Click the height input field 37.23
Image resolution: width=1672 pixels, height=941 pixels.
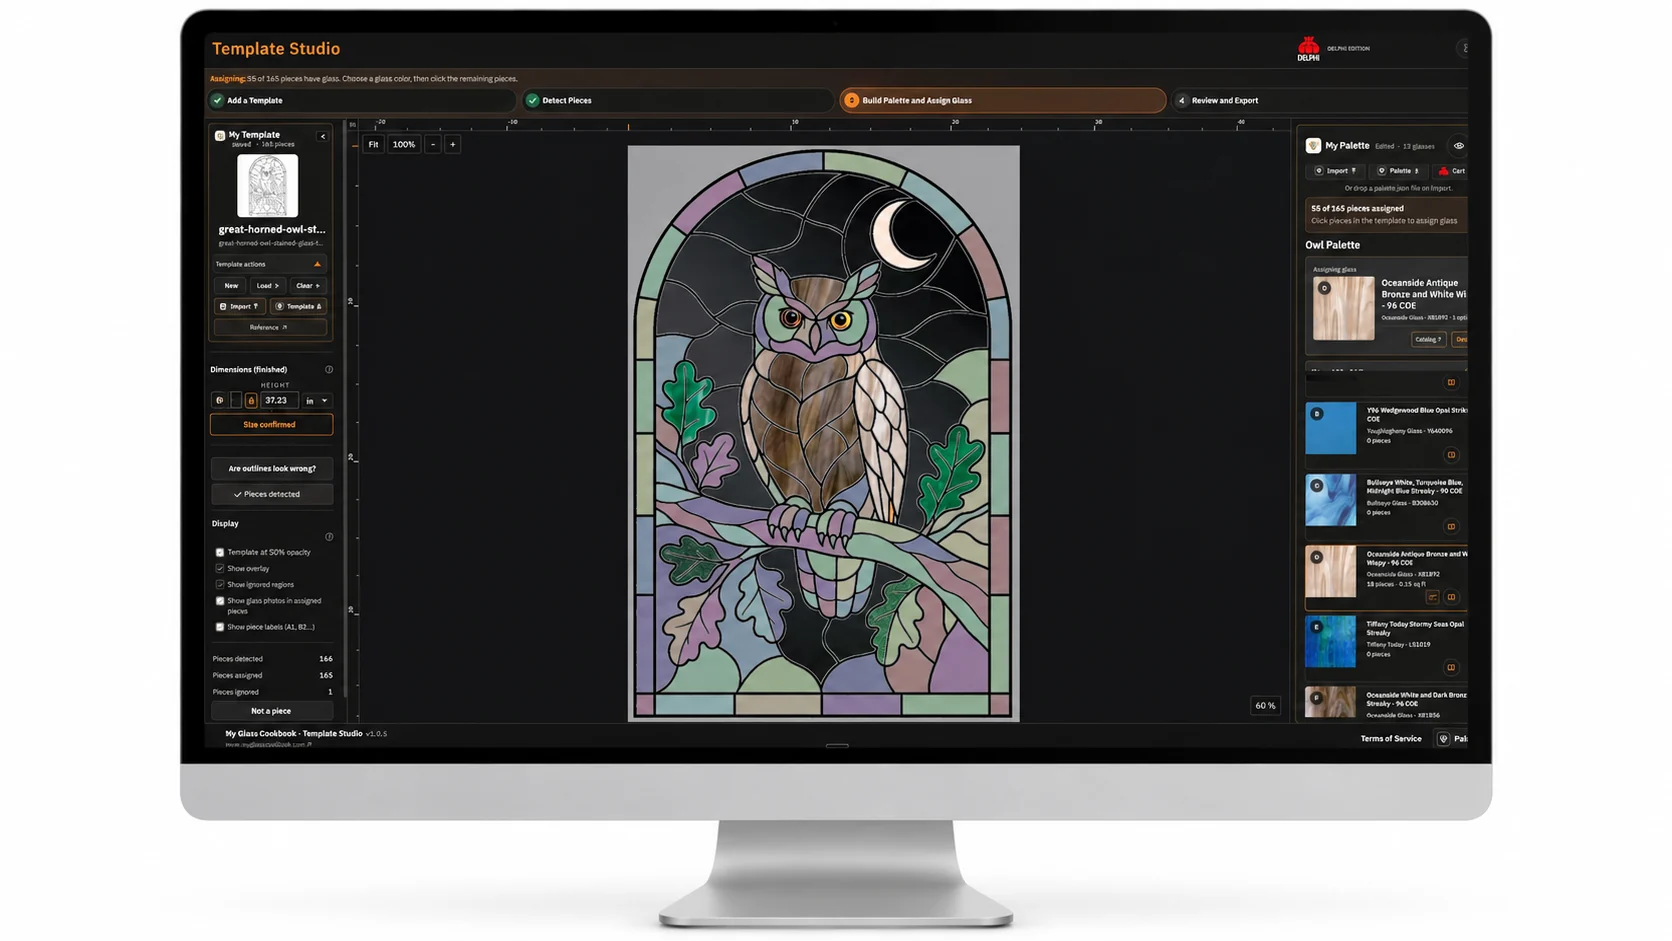coord(279,401)
